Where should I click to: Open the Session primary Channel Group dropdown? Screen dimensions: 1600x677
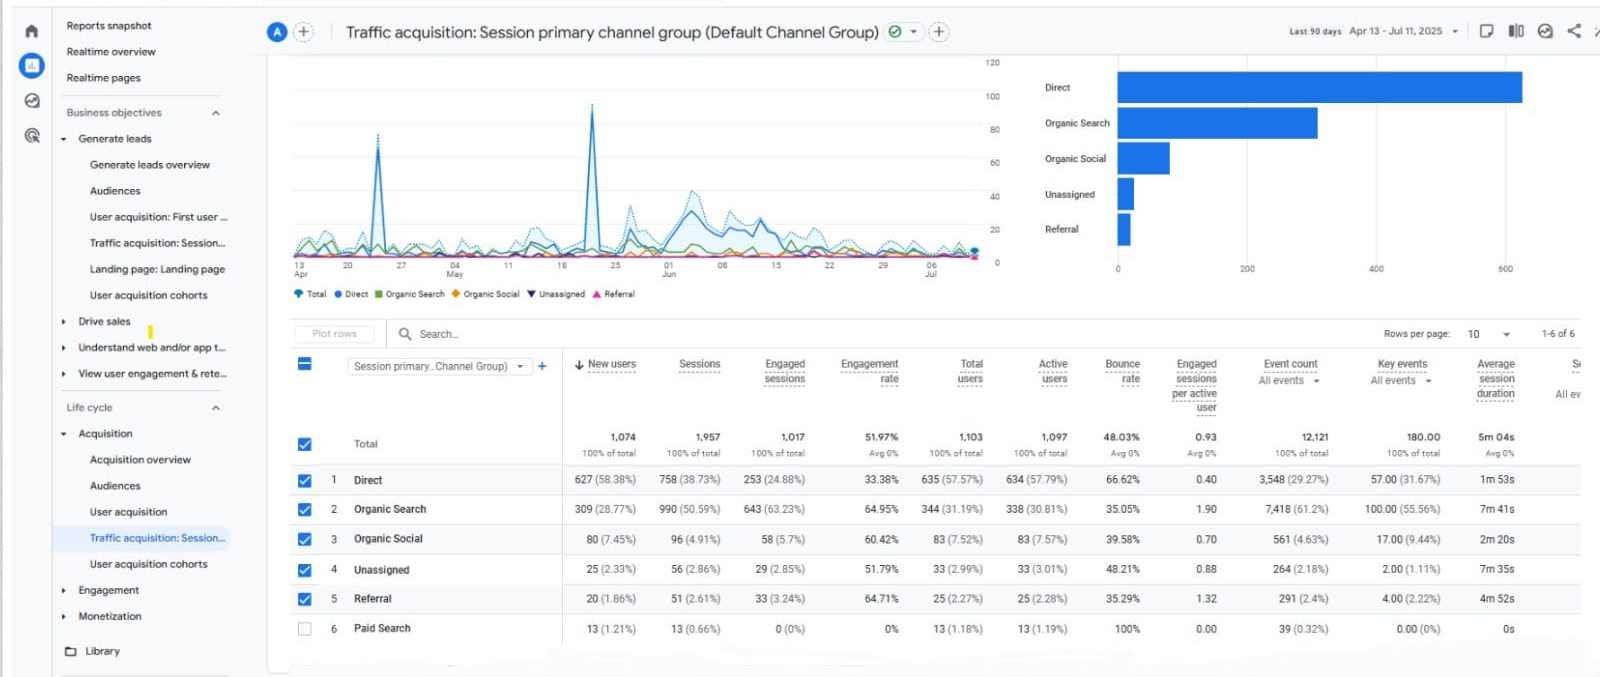[439, 366]
